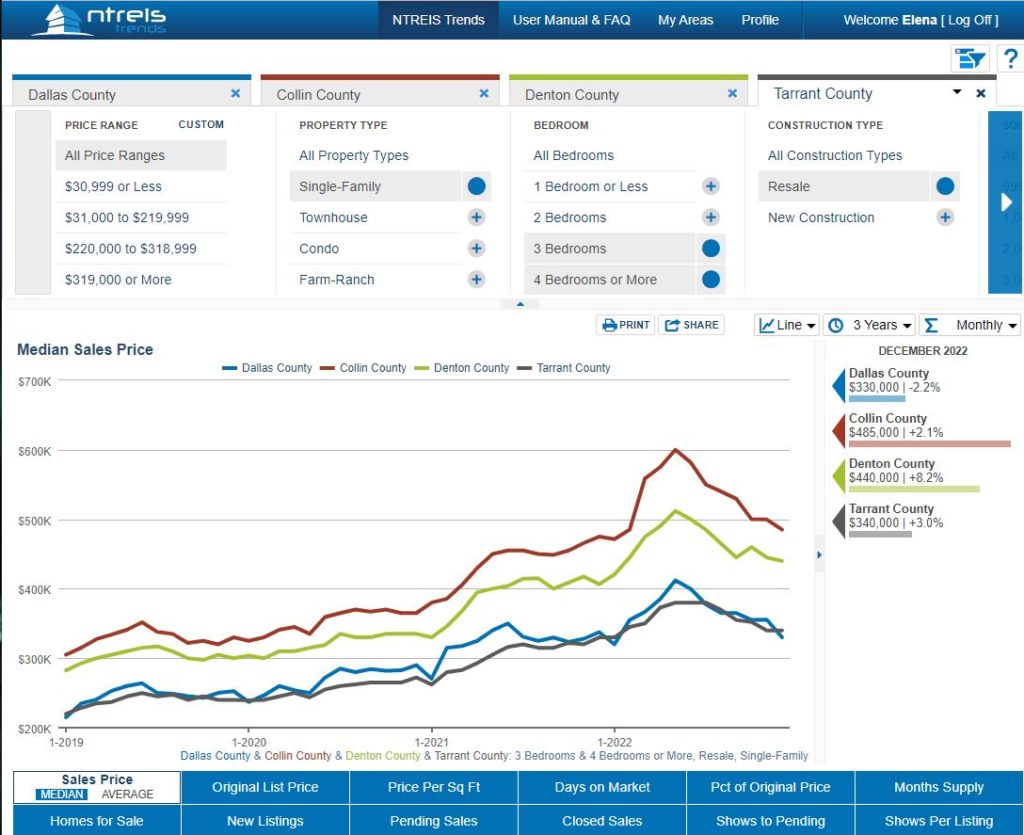
Task: Close the Tarrant County tab
Action: 981,94
